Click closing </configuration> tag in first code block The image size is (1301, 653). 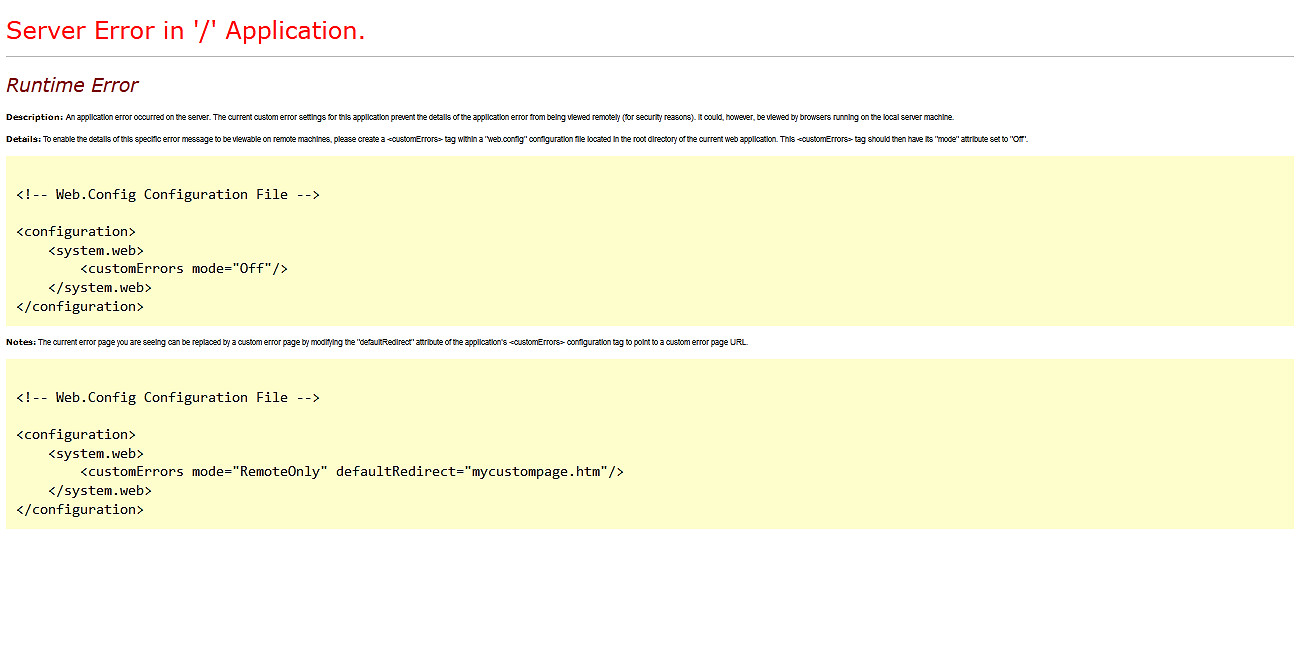pos(80,307)
